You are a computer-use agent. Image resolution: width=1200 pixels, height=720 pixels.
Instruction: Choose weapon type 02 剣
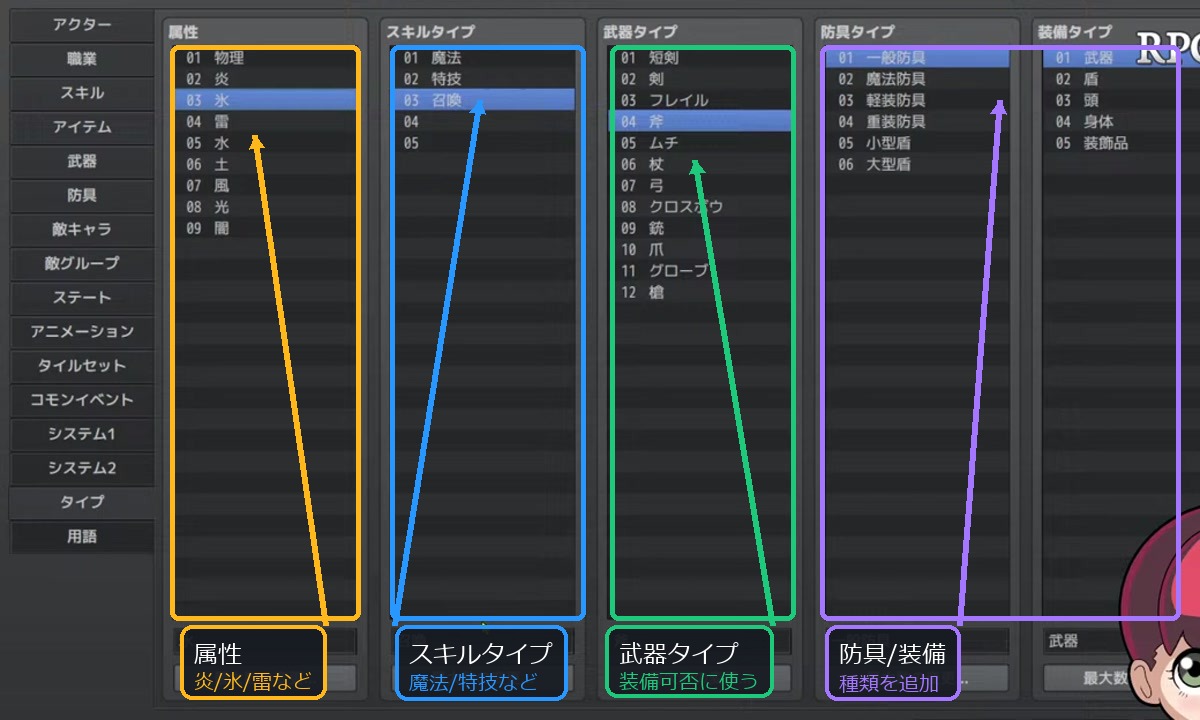[701, 78]
